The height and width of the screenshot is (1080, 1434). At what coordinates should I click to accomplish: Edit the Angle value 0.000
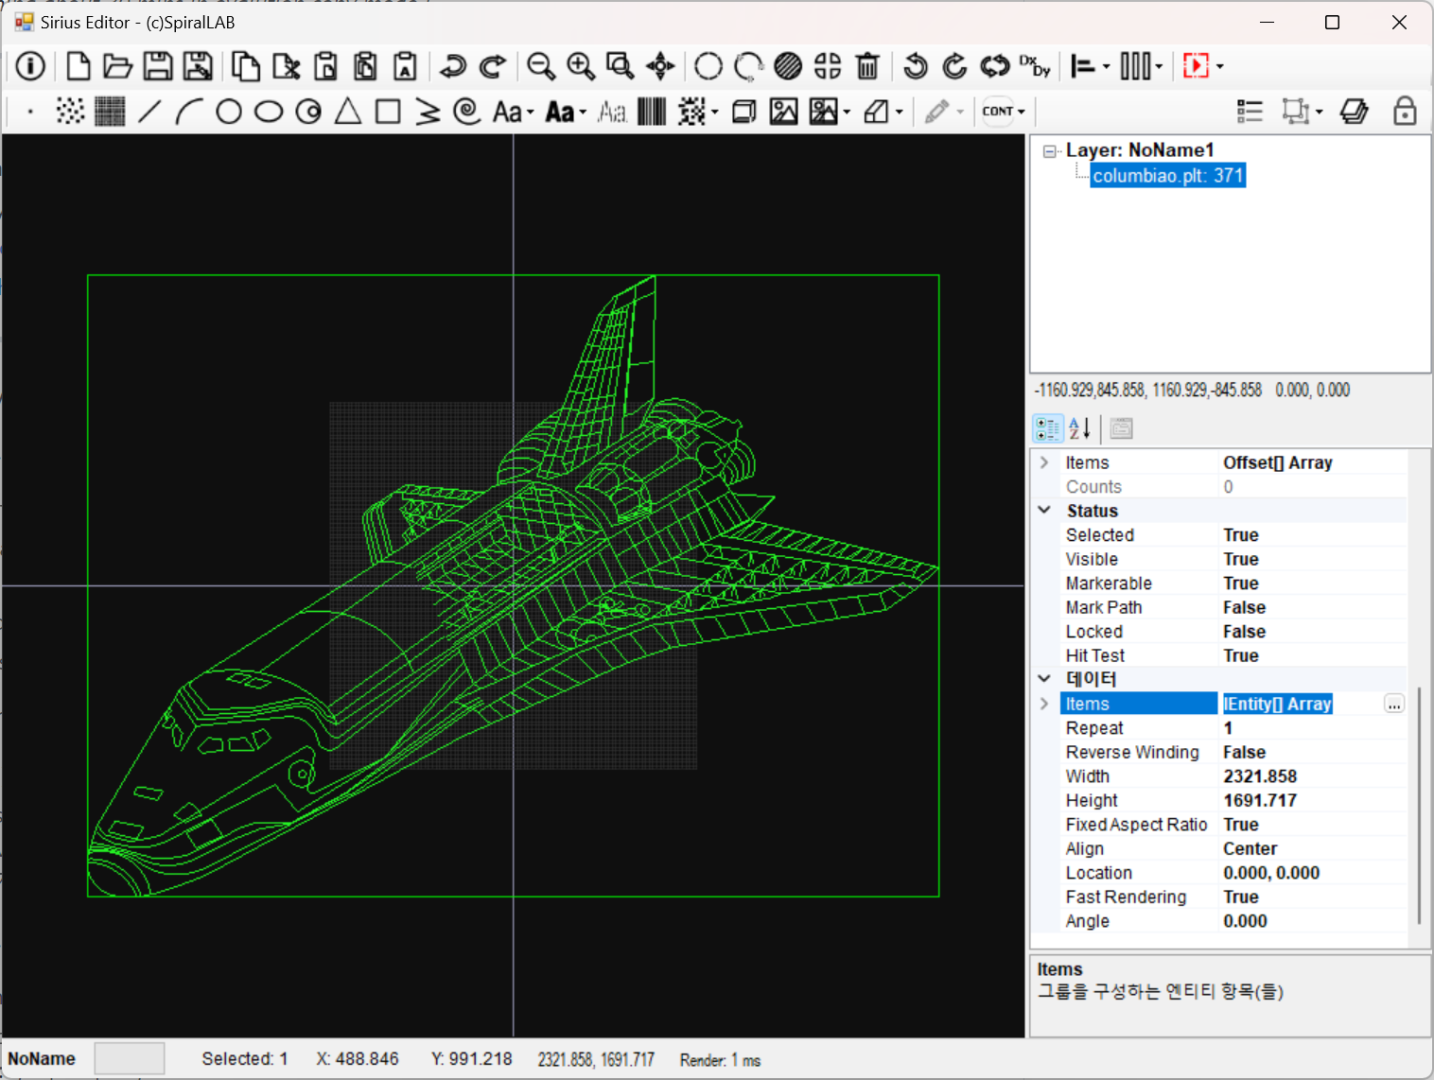coord(1245,921)
